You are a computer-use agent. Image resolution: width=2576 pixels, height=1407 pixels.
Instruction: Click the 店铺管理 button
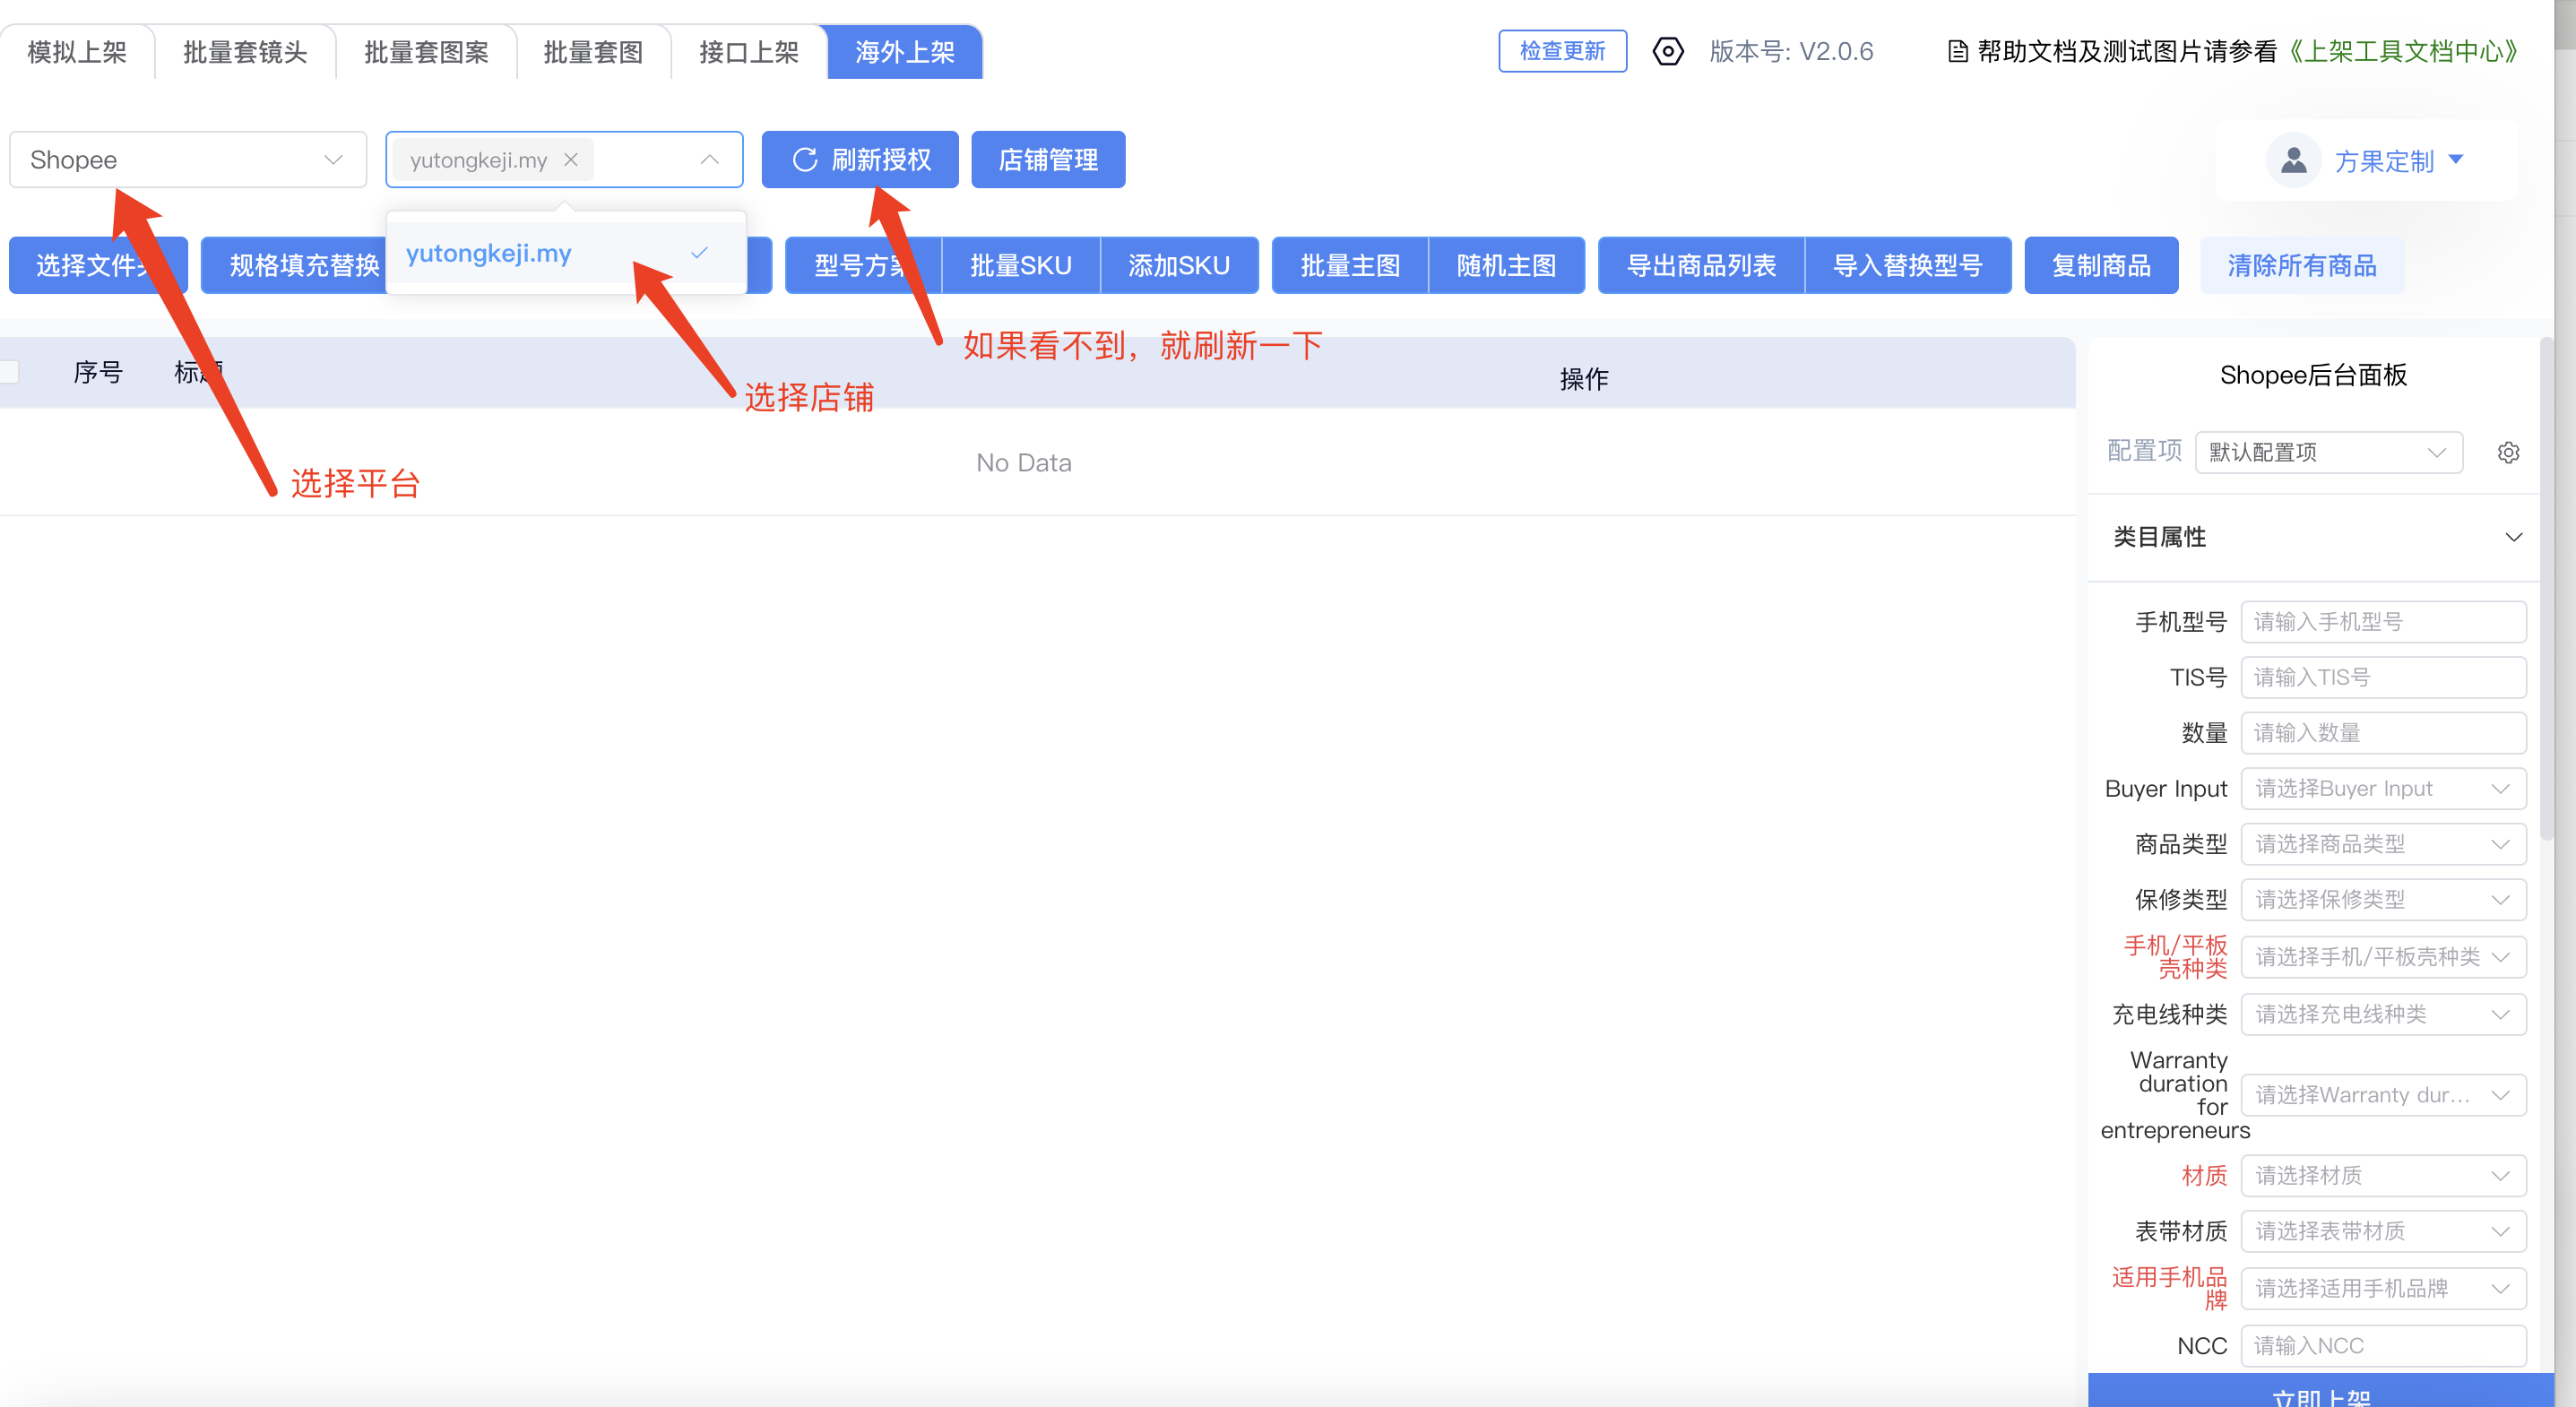1047,160
